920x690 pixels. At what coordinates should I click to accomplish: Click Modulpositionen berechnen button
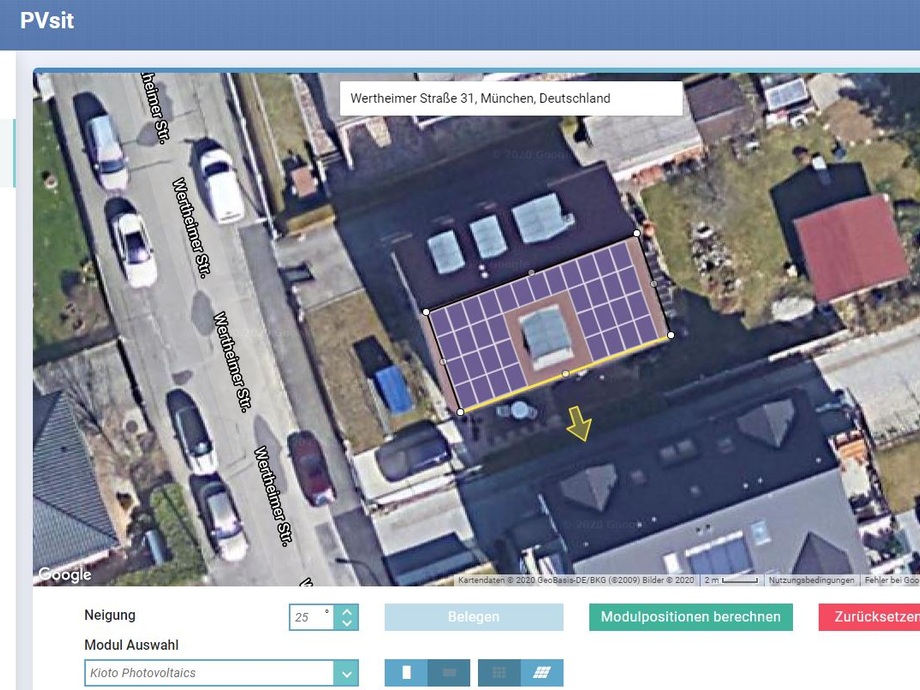691,617
